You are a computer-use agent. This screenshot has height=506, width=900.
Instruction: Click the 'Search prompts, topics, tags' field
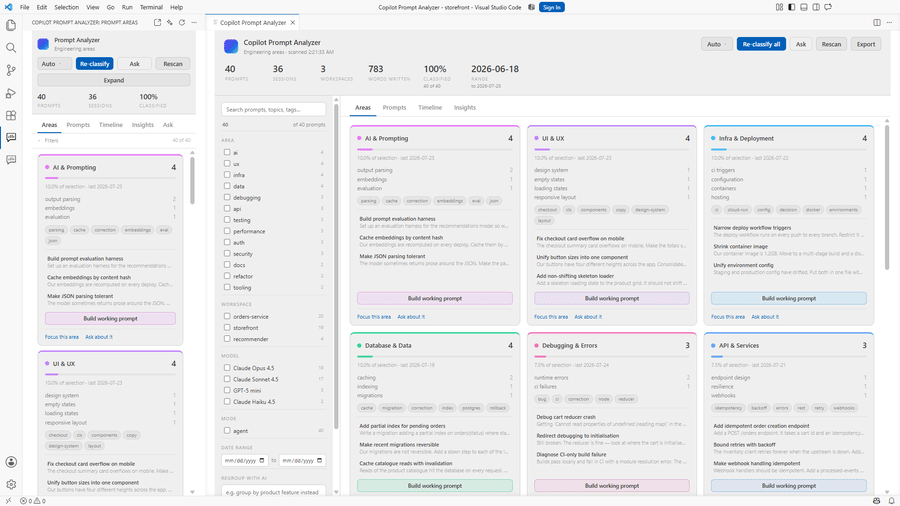(x=274, y=109)
